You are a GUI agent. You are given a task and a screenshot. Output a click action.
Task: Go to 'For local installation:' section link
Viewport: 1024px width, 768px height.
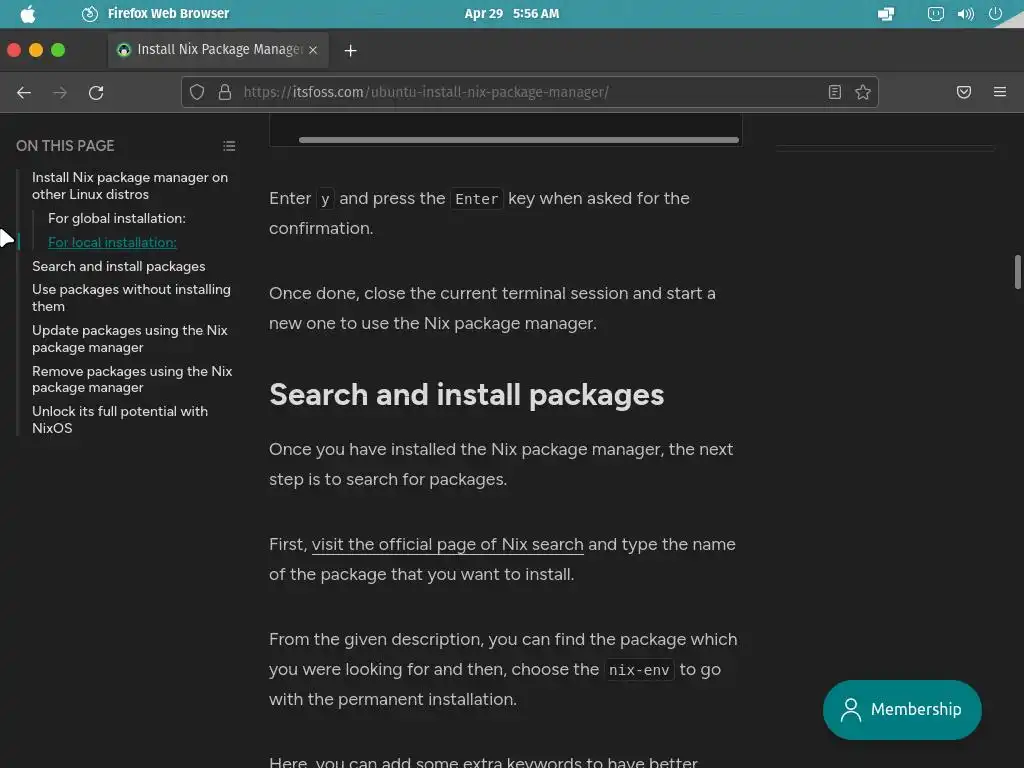[112, 242]
